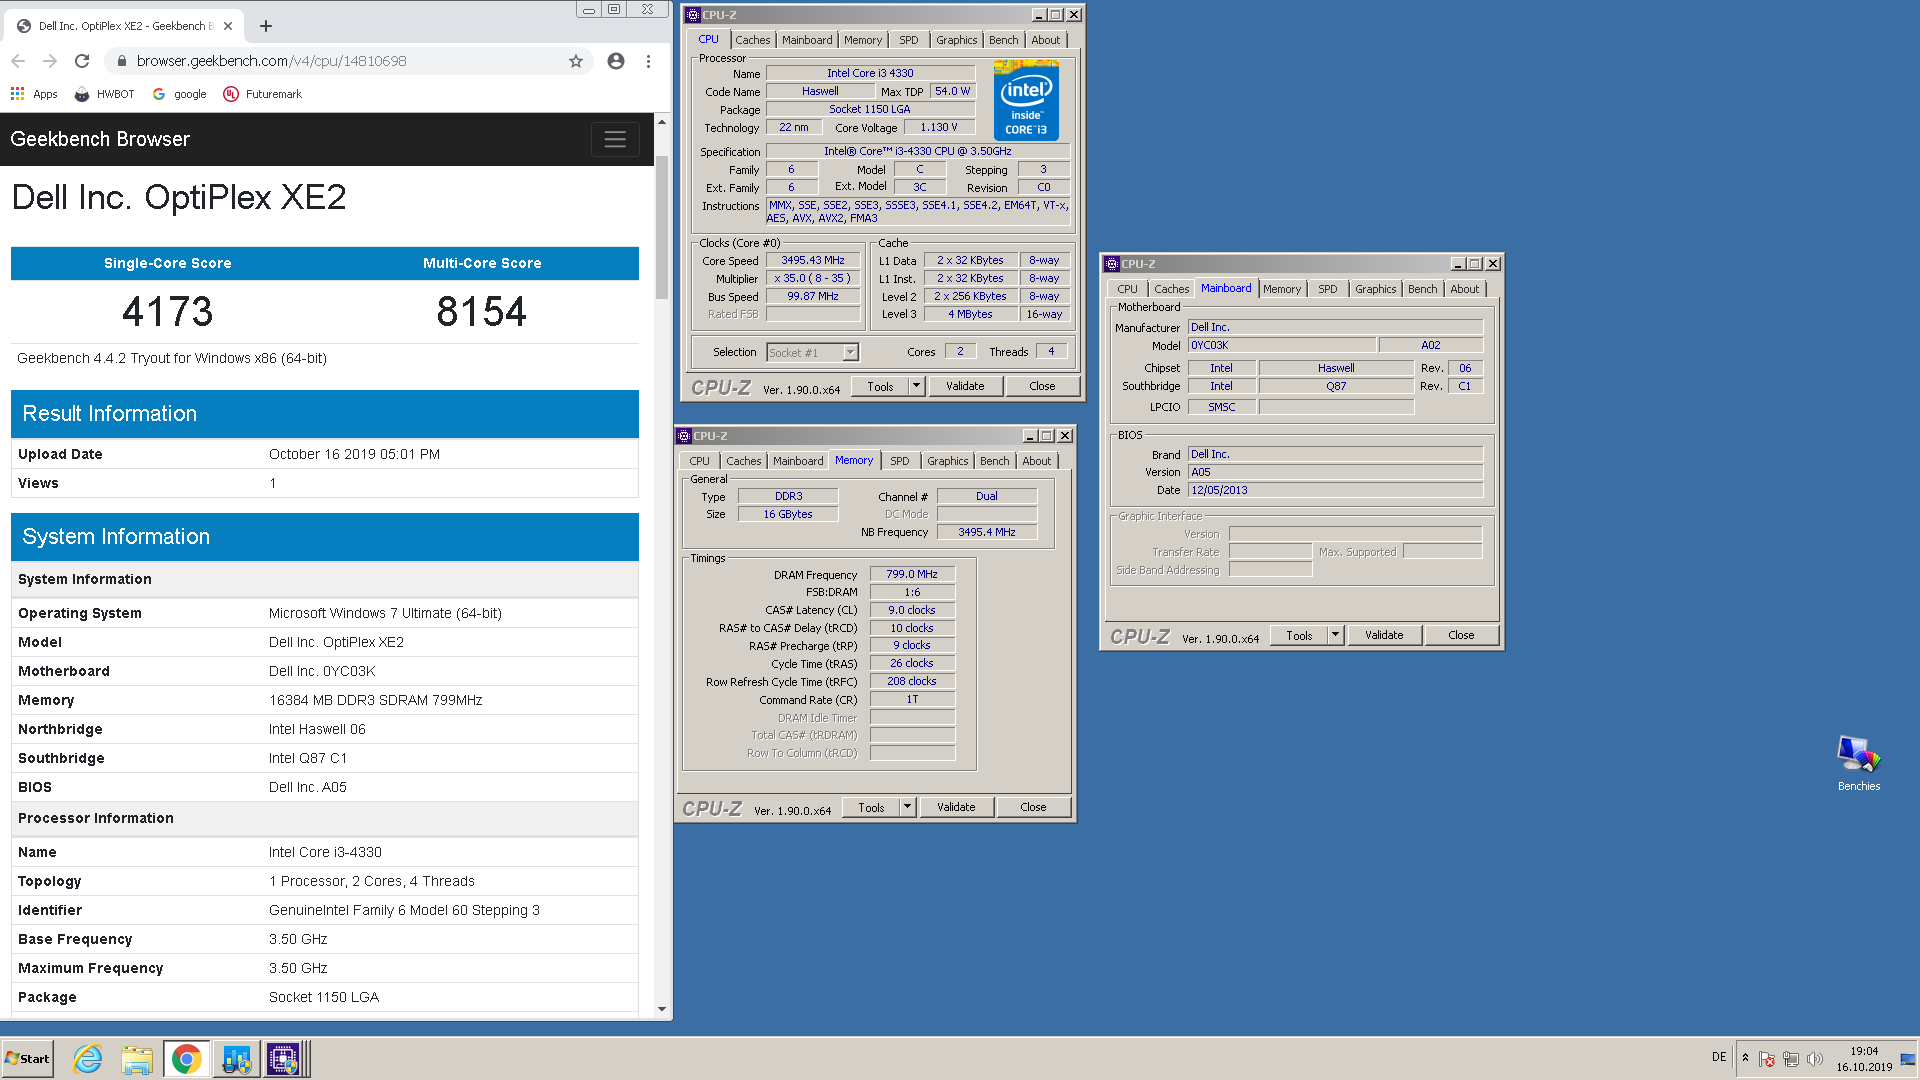
Task: Open a new browser tab
Action: click(266, 26)
